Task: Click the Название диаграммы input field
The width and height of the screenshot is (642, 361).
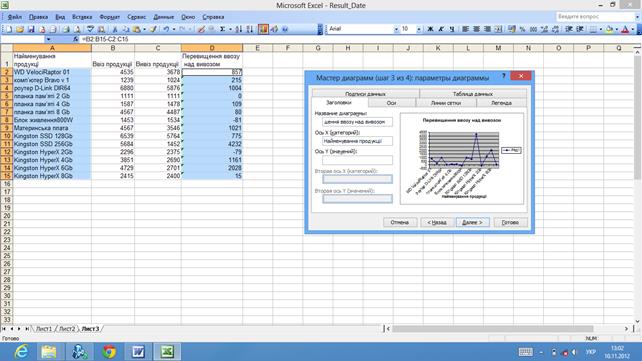Action: [x=357, y=122]
